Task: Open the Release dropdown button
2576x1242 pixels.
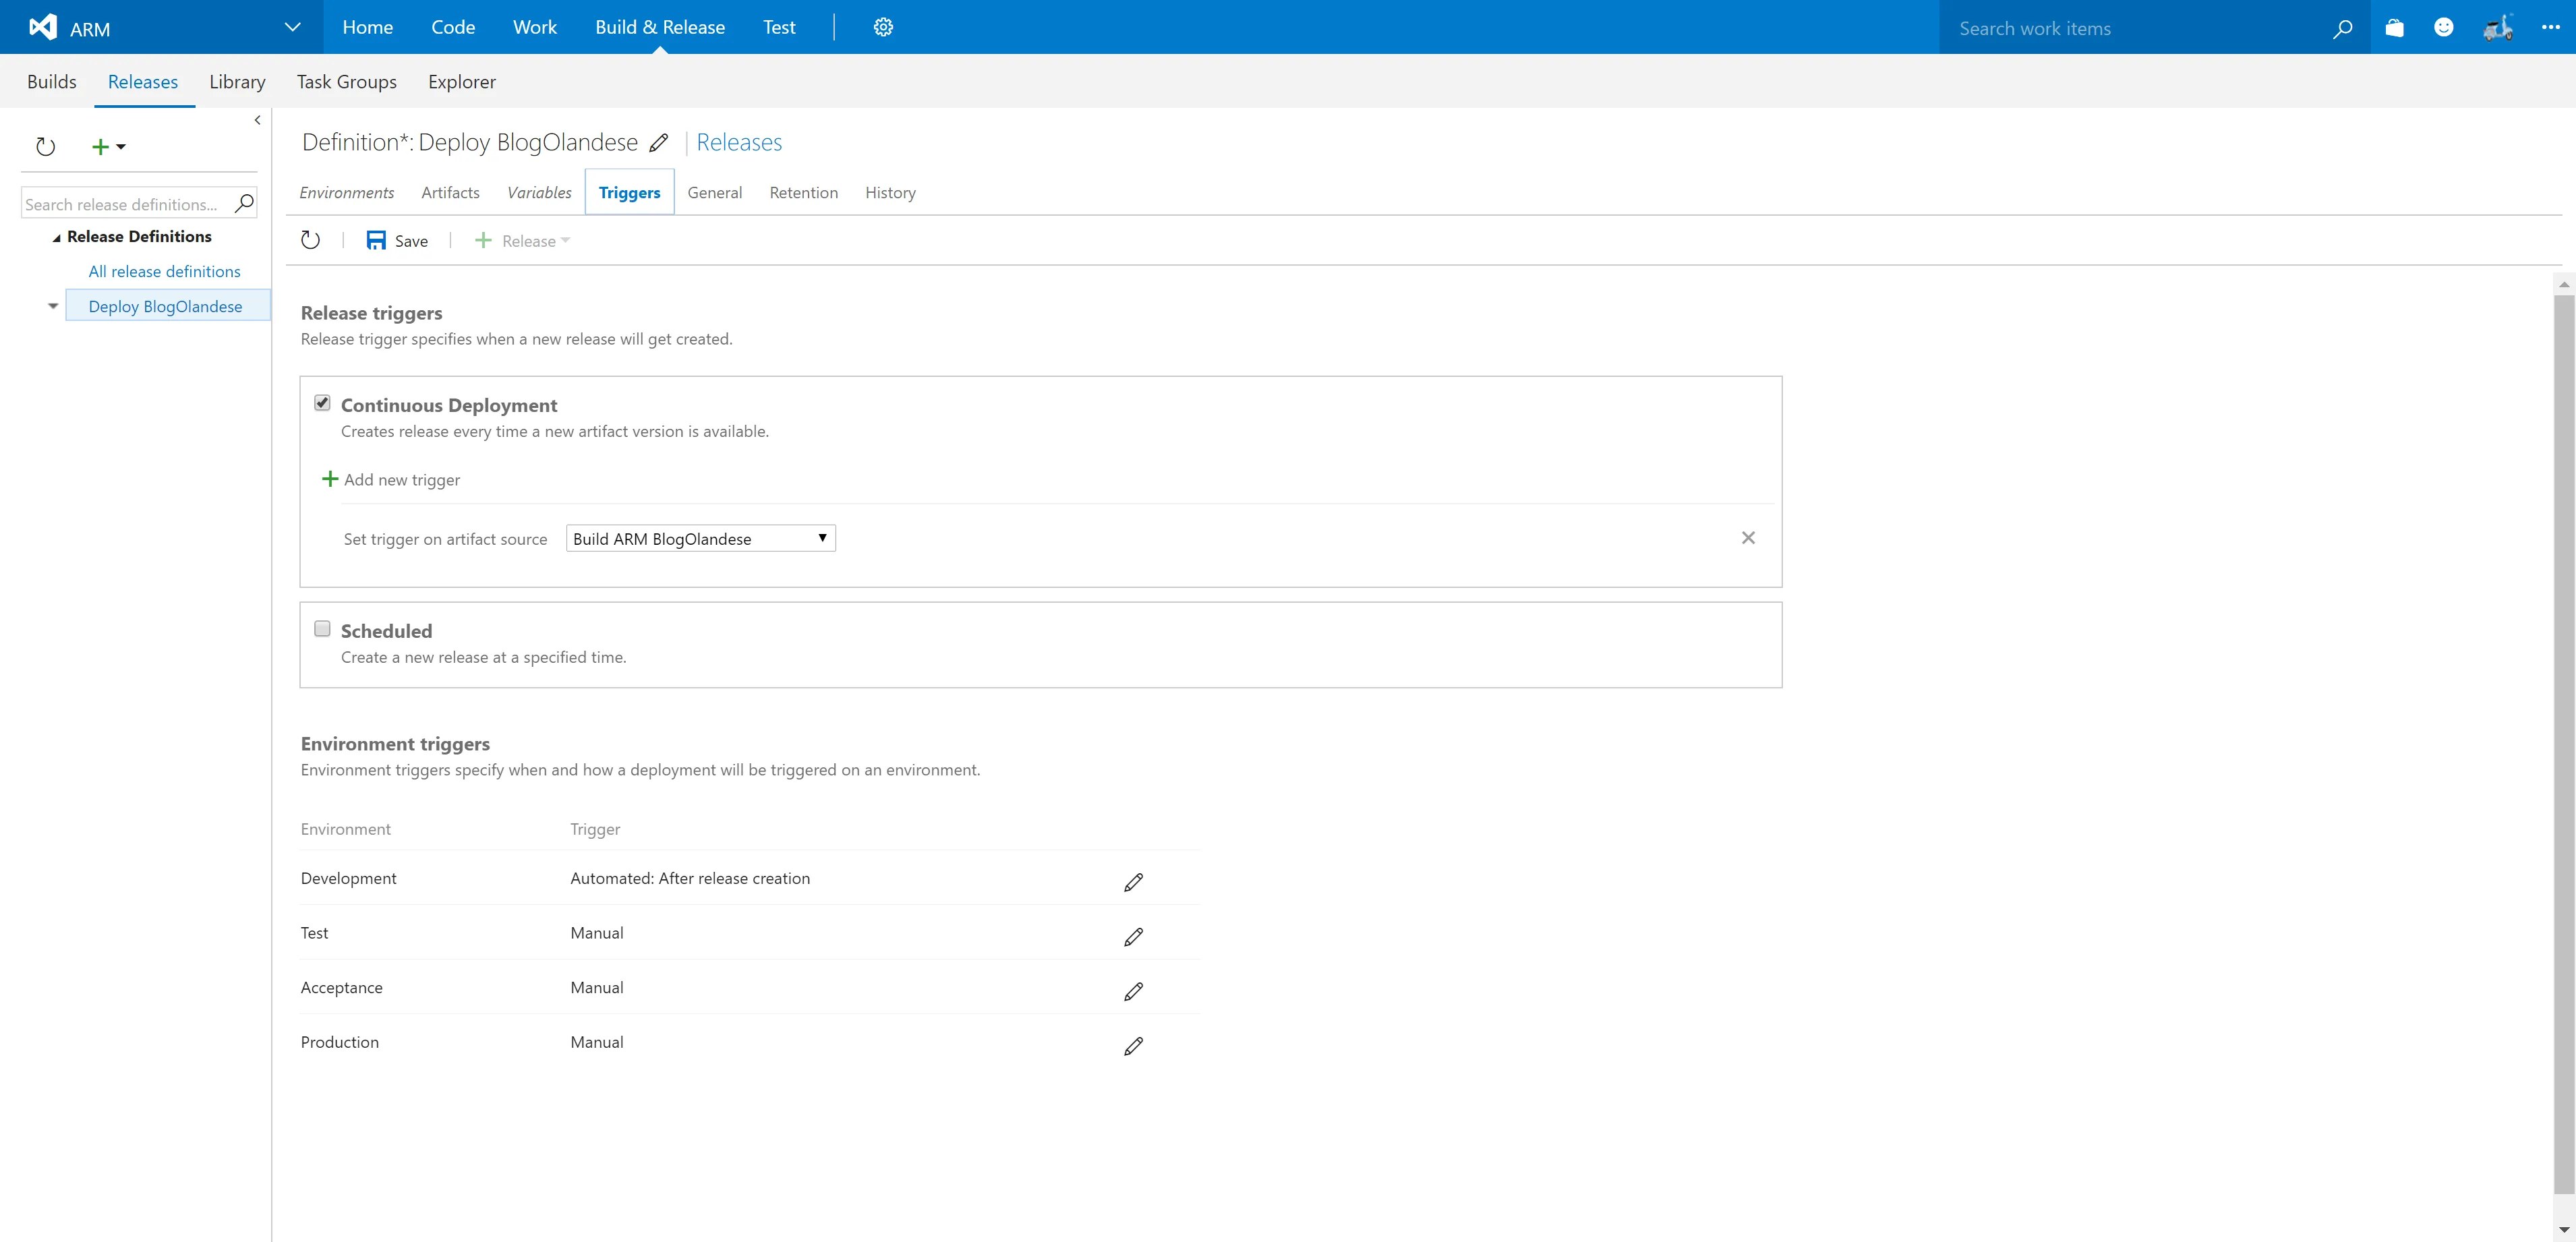Action: point(523,240)
